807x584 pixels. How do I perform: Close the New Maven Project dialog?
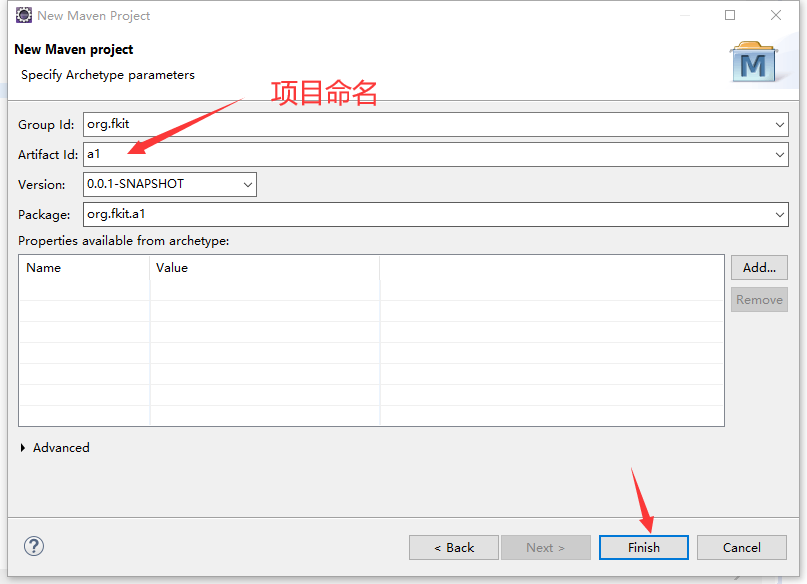pos(776,15)
